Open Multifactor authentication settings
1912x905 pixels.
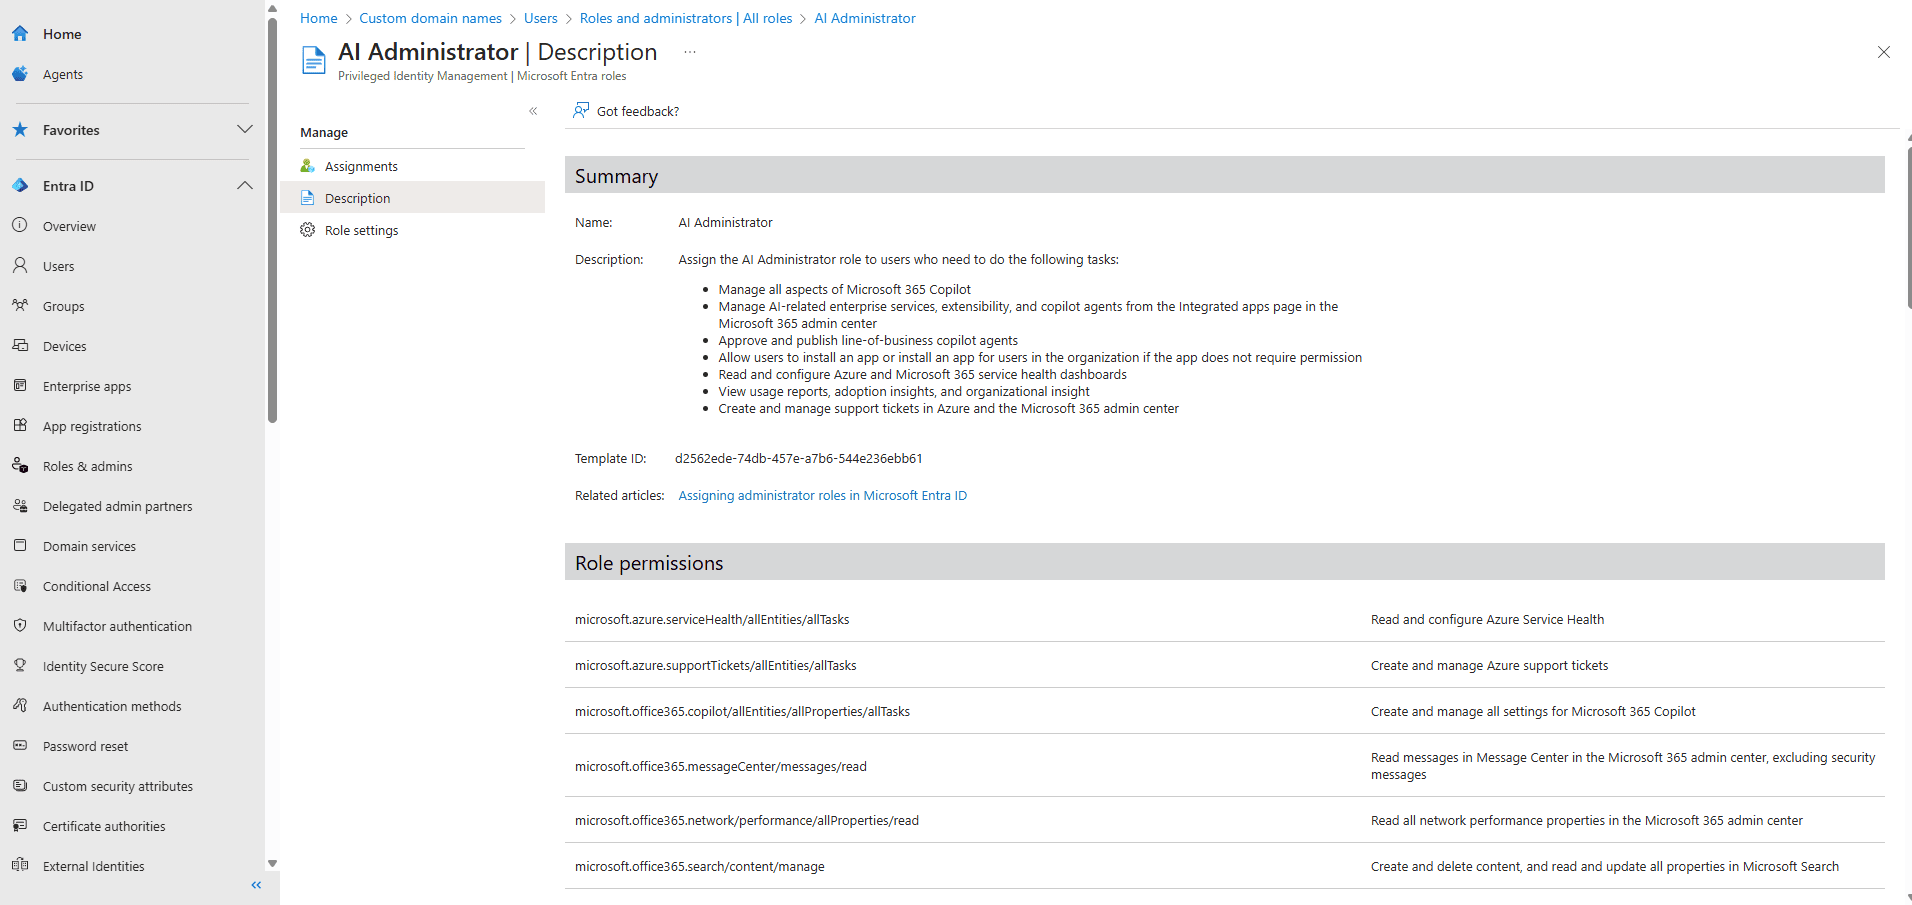pyautogui.click(x=117, y=625)
